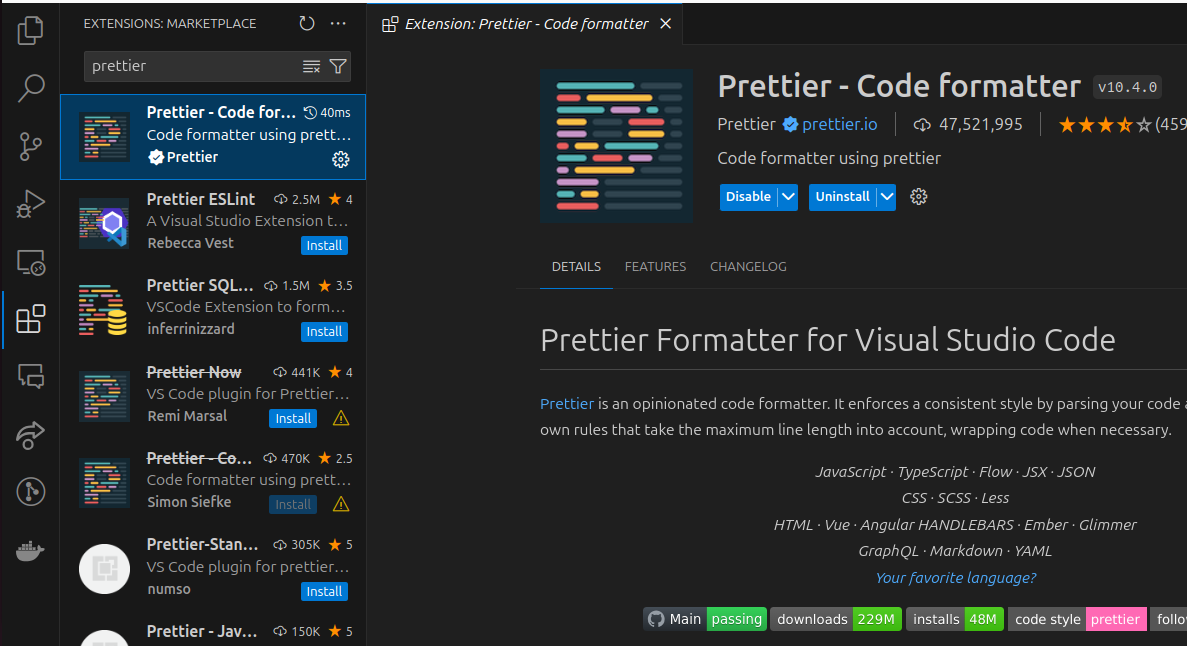The image size is (1187, 646).
Task: Install the Prettier ESLint extension
Action: click(324, 245)
